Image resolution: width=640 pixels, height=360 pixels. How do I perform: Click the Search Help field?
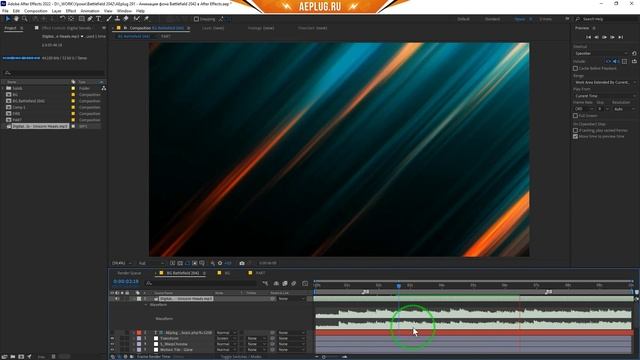click(605, 19)
